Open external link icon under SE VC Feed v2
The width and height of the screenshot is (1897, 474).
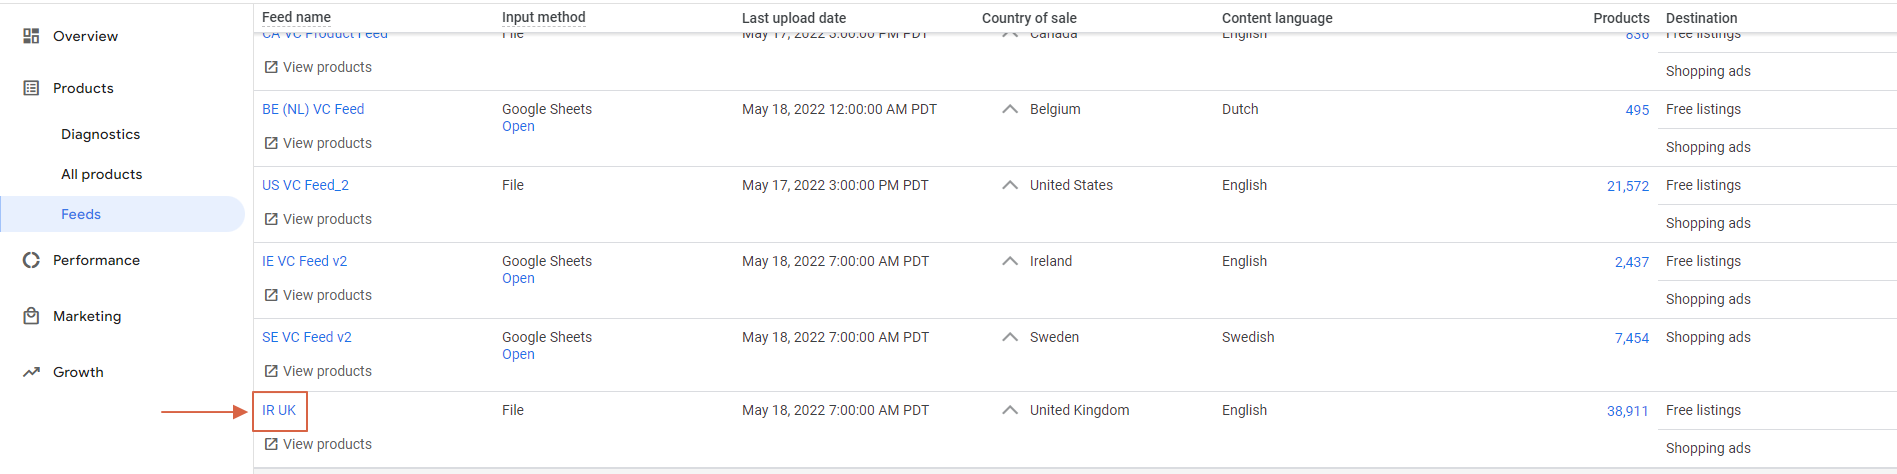tap(271, 371)
